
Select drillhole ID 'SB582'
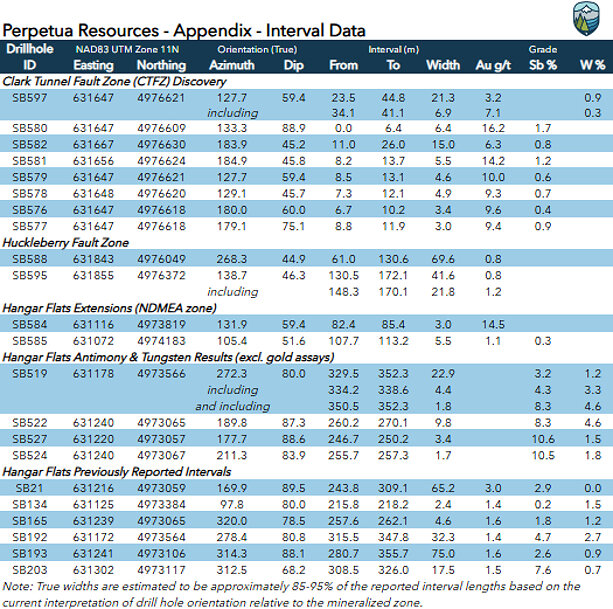pos(30,145)
